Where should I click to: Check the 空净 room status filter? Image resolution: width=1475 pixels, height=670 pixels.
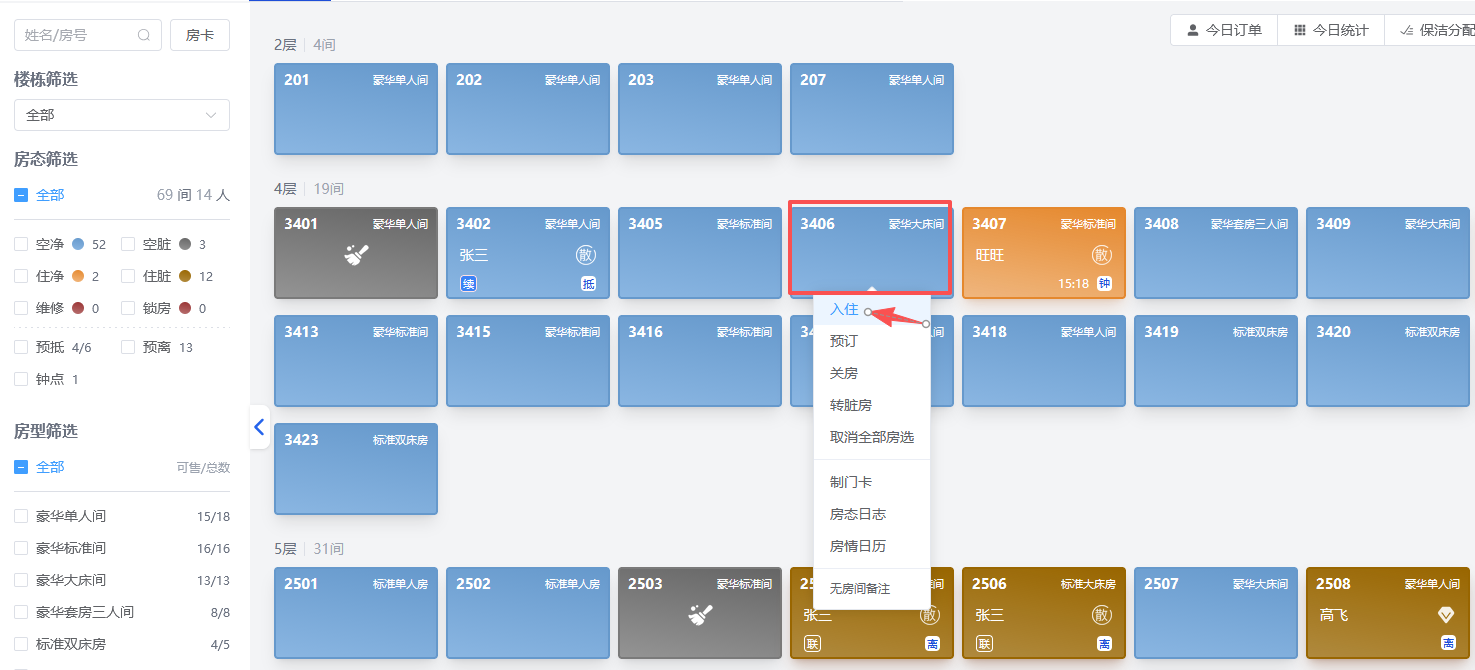[21, 244]
